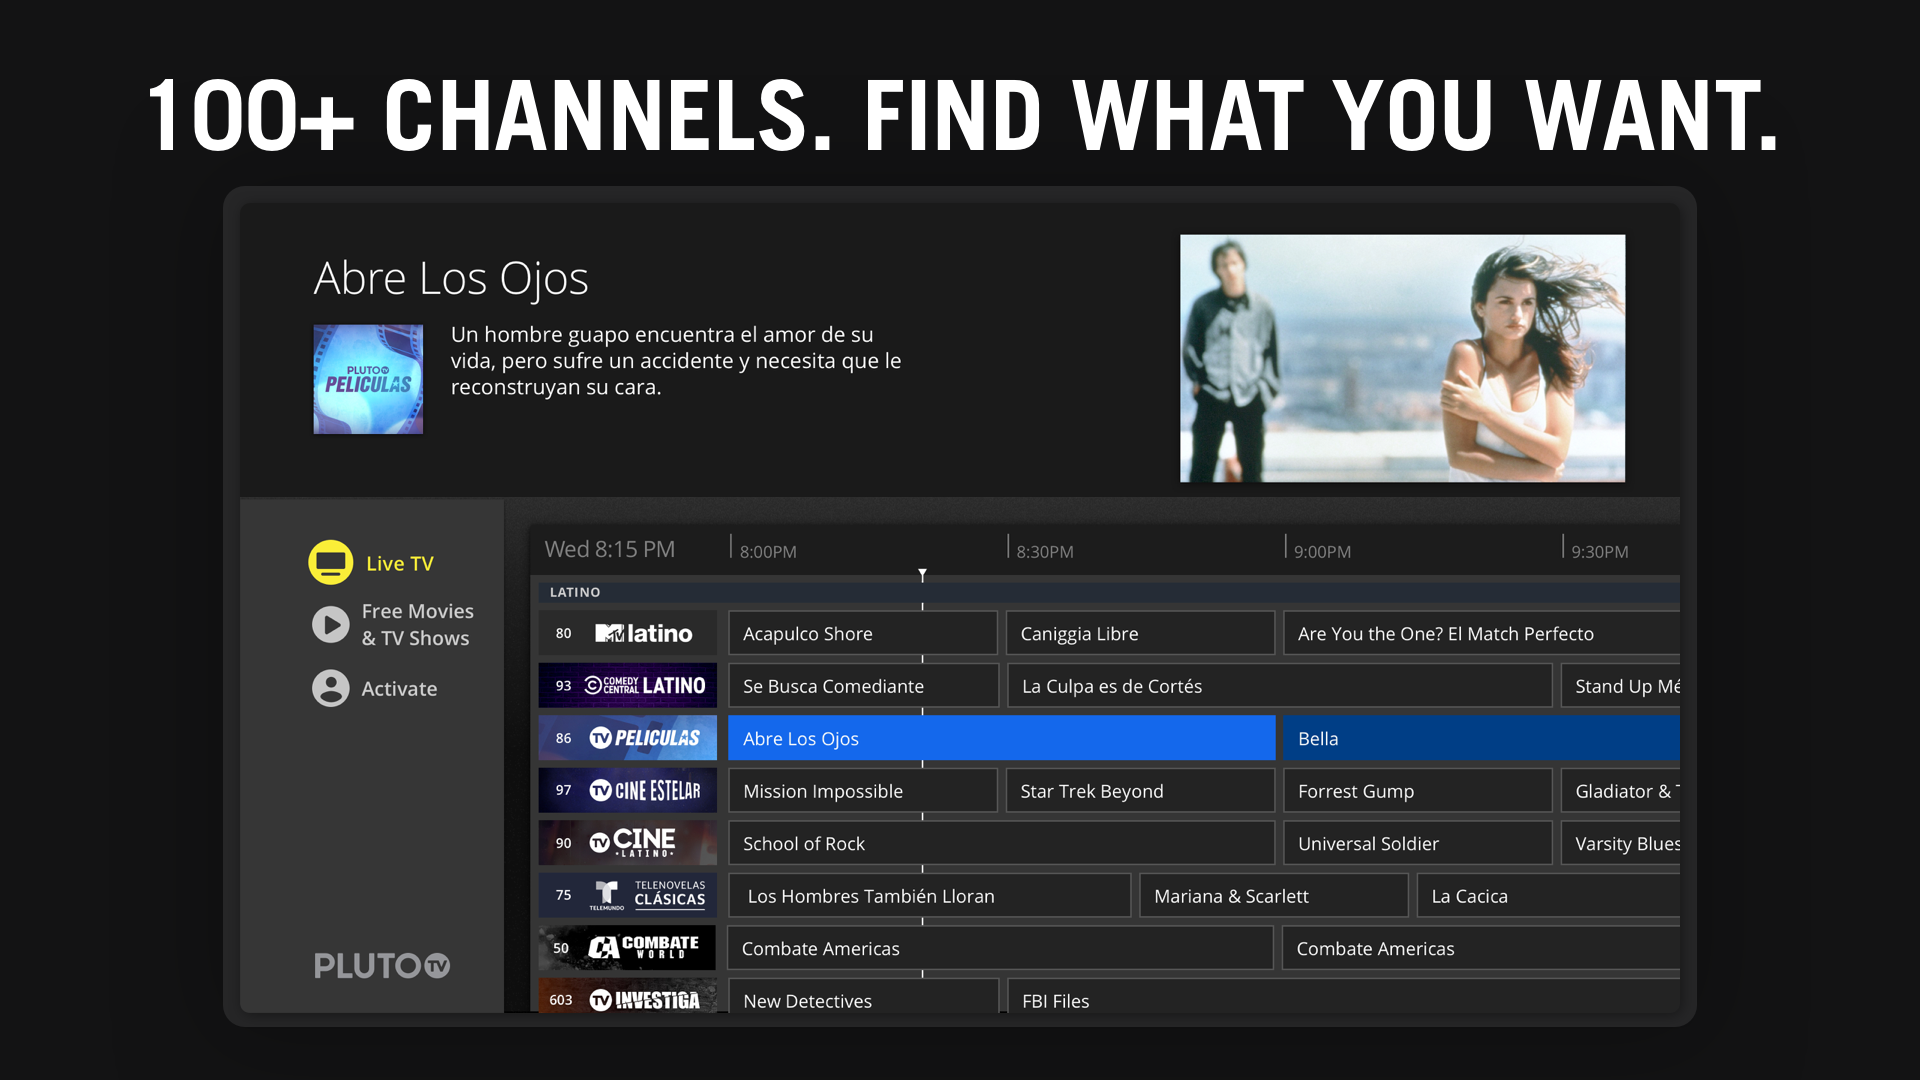Screen dimensions: 1920x1080
Task: Click the Free Movies play circle icon
Action: [330, 625]
